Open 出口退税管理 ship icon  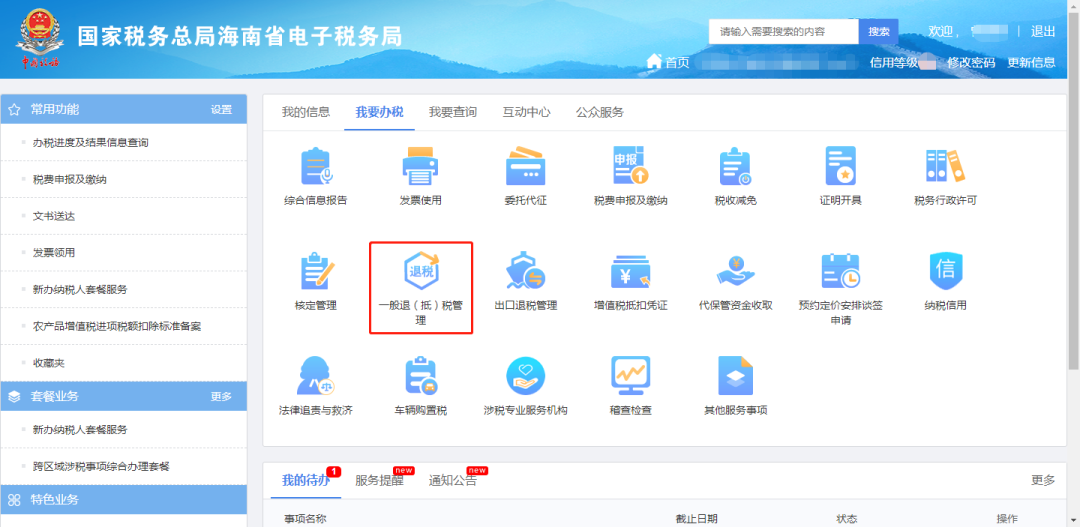click(x=526, y=271)
